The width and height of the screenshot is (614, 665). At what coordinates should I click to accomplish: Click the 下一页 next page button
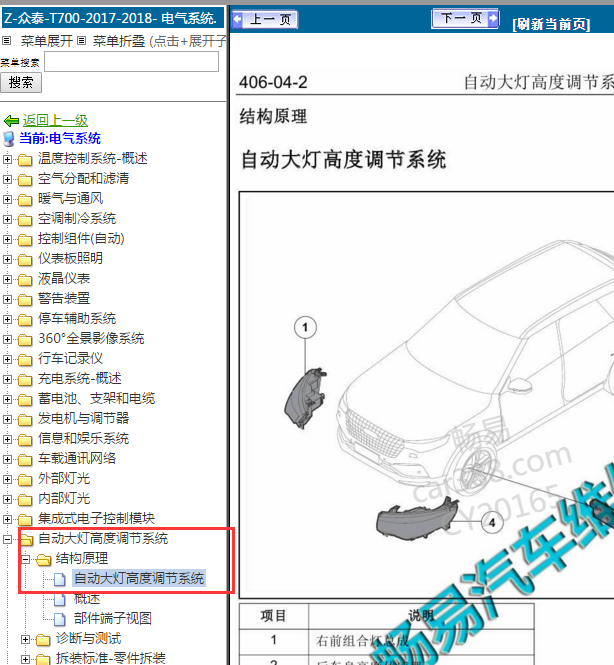point(465,19)
